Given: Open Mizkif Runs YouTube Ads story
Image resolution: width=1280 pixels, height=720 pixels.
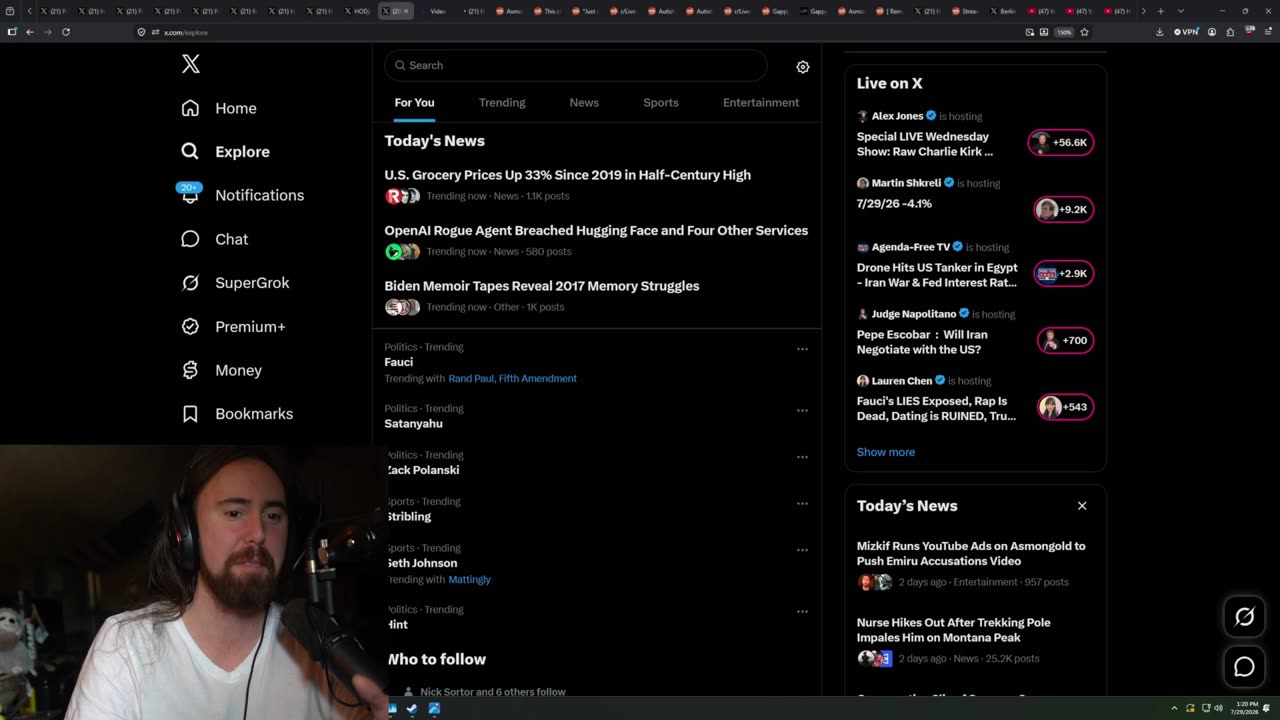Looking at the screenshot, I should click(971, 554).
